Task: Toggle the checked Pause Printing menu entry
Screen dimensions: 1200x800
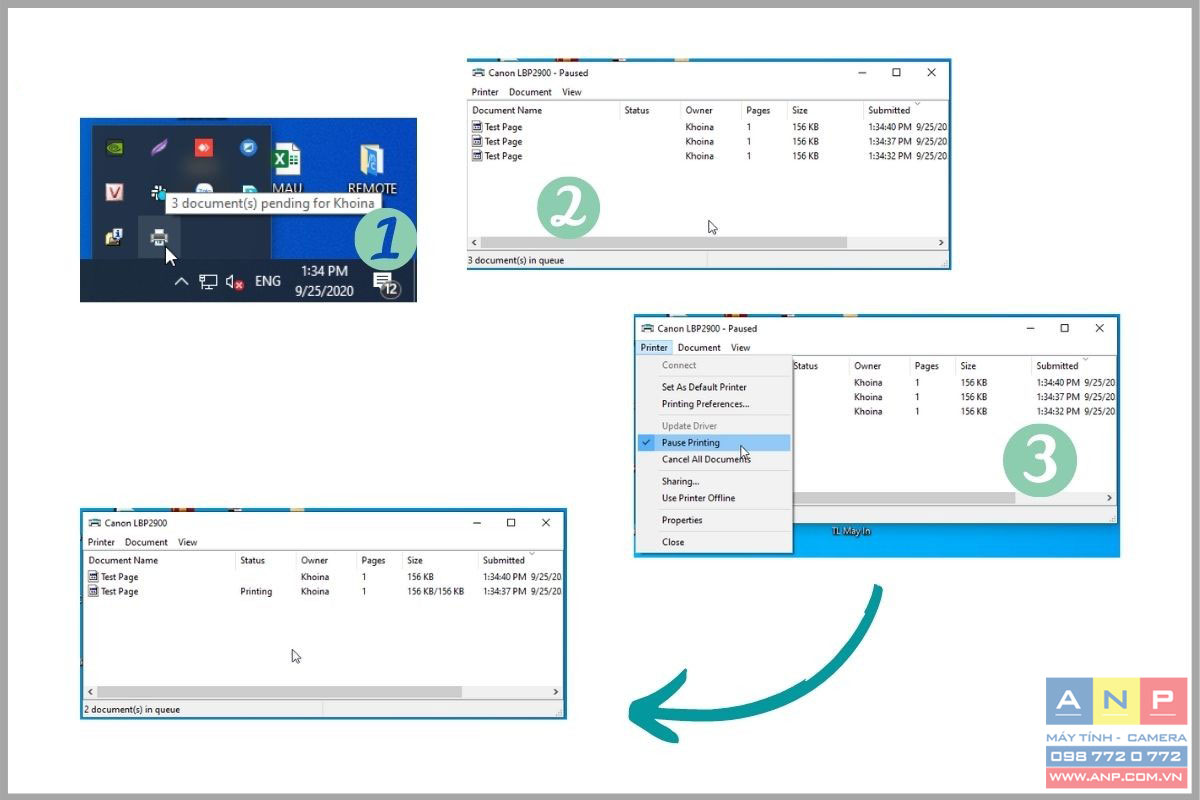Action: tap(714, 442)
